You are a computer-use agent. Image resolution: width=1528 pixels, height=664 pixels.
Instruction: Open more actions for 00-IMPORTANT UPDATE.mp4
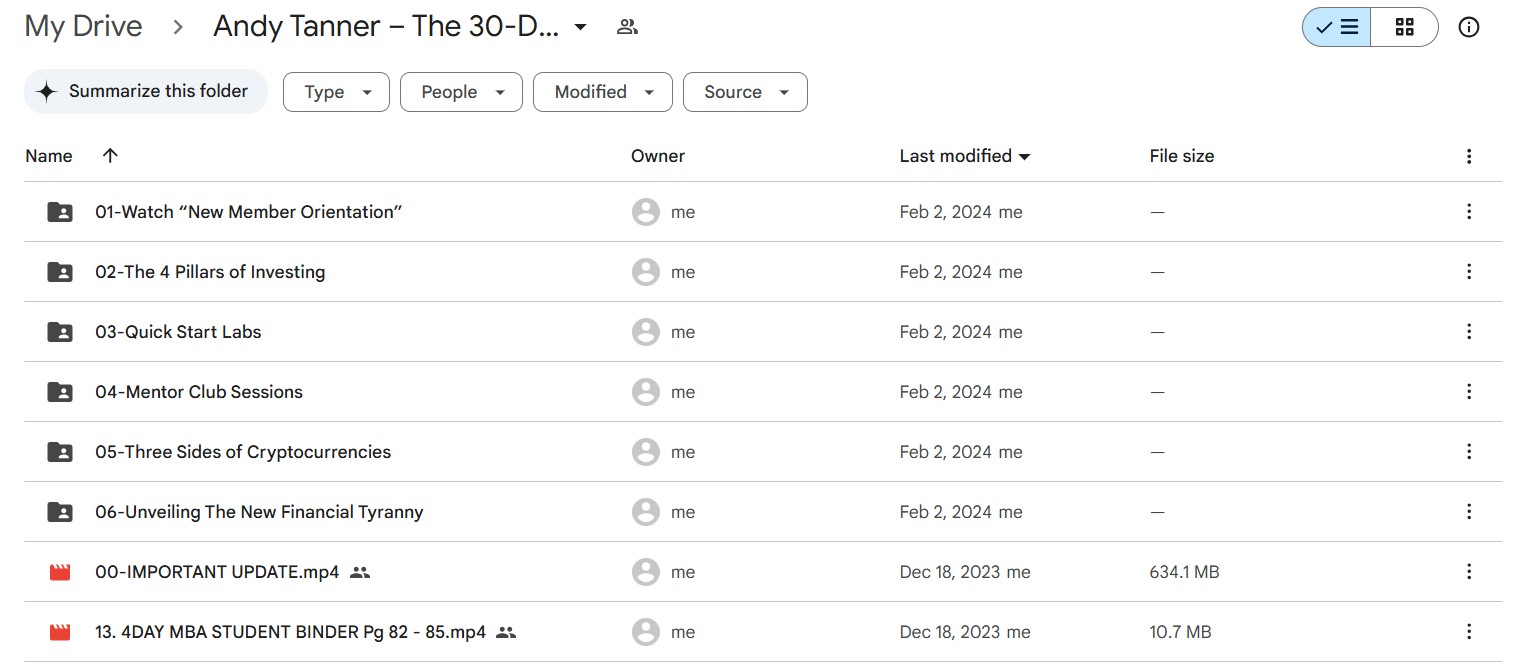click(1468, 572)
